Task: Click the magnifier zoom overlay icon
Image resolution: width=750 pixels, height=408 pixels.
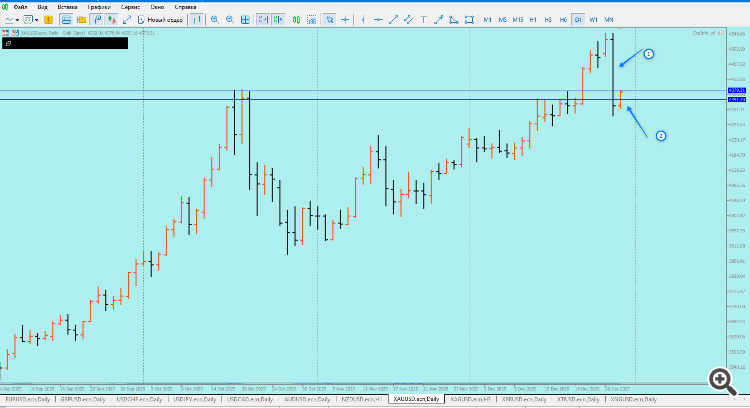Action: pyautogui.click(x=722, y=381)
